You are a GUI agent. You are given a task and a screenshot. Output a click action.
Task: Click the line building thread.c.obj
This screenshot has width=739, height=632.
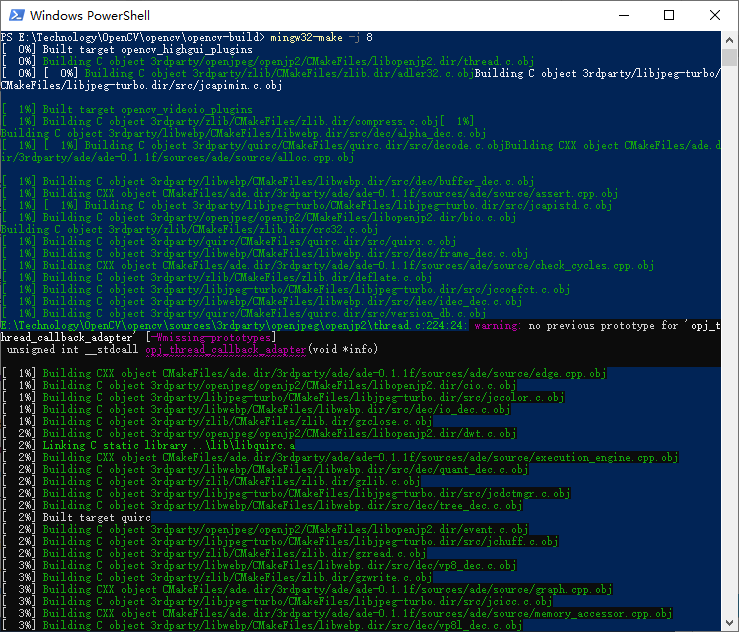[x=268, y=61]
